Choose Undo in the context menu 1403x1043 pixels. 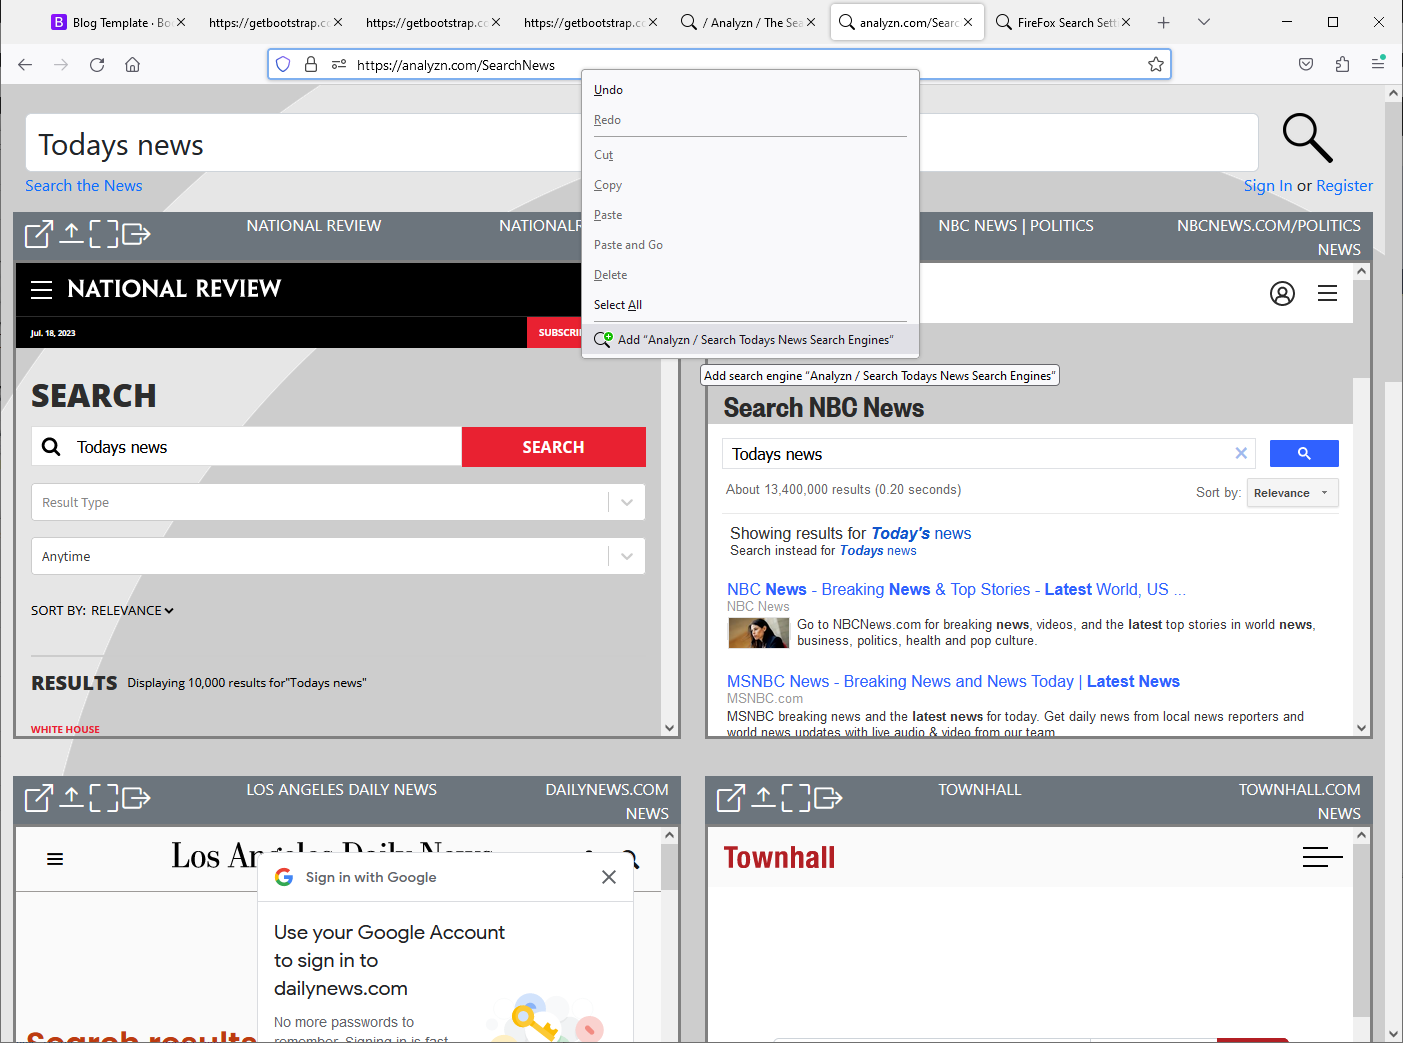(x=750, y=90)
